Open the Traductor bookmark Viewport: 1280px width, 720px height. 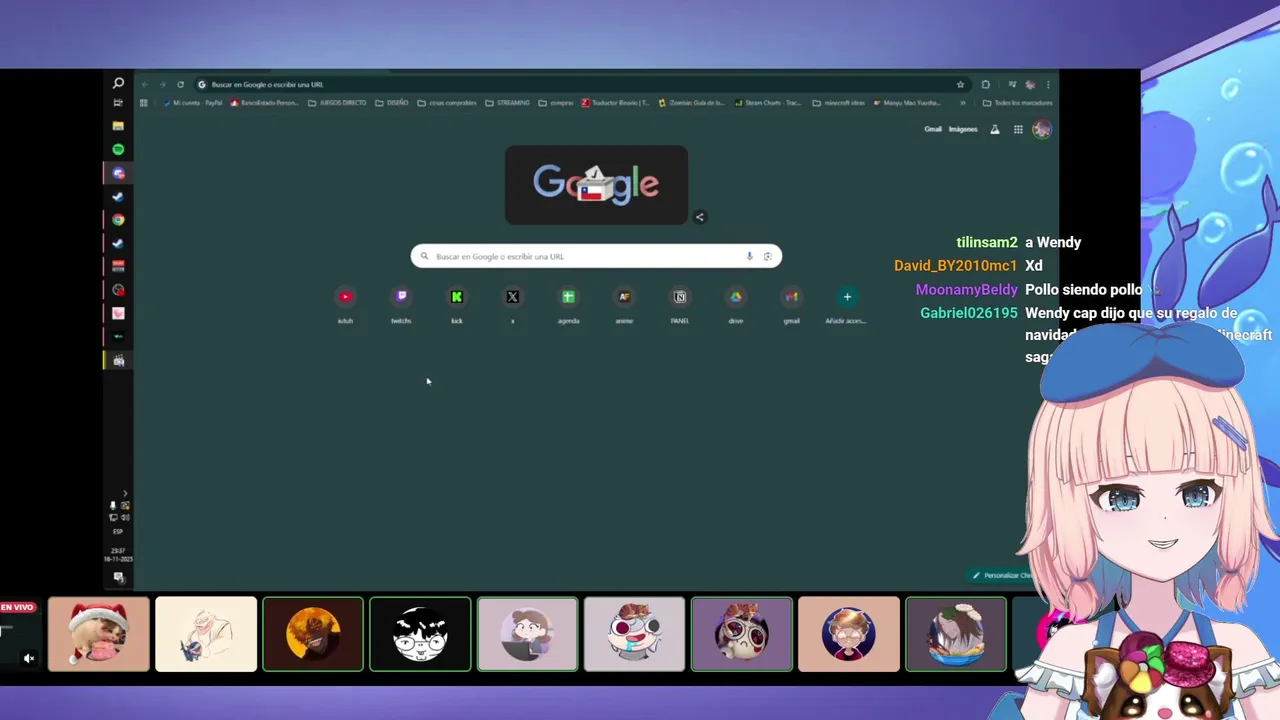point(616,103)
